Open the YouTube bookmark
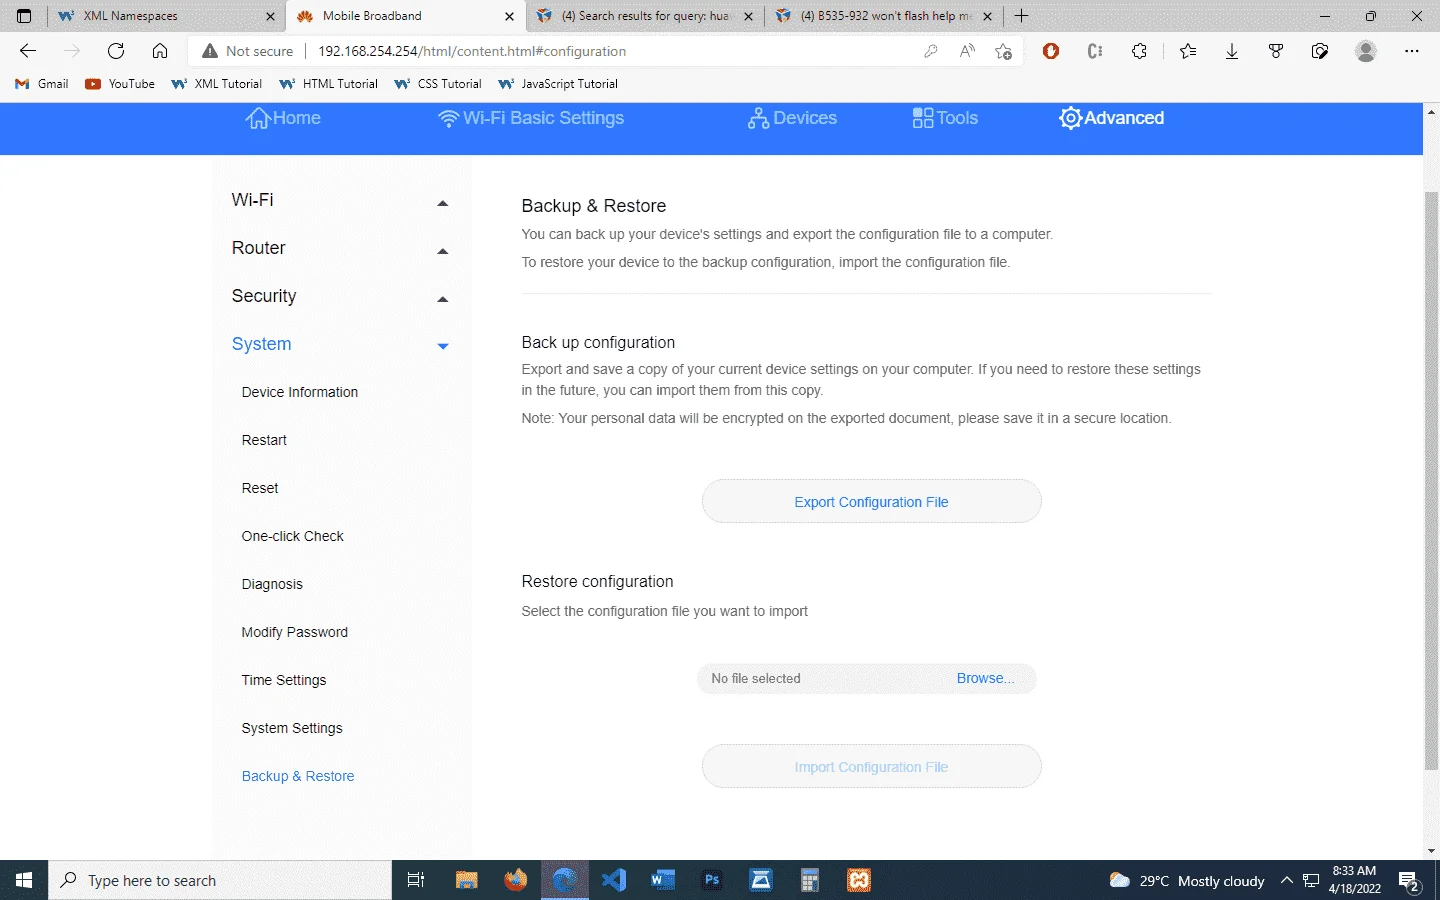The width and height of the screenshot is (1440, 900). 120,84
